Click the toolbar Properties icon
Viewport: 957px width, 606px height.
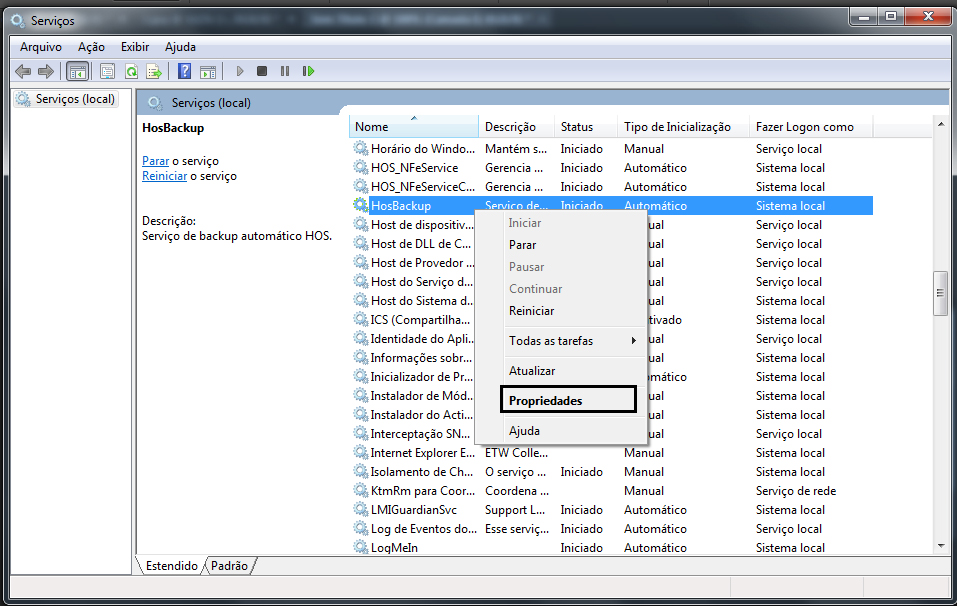pyautogui.click(x=107, y=71)
